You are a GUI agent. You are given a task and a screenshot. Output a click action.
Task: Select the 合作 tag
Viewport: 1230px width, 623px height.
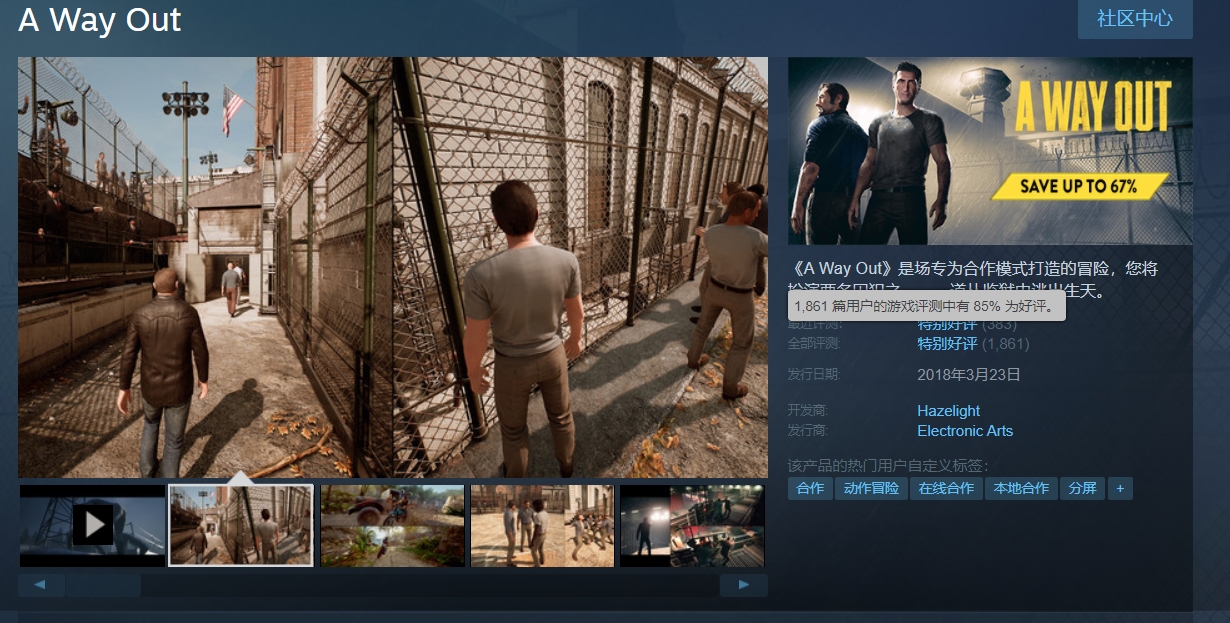click(x=810, y=489)
